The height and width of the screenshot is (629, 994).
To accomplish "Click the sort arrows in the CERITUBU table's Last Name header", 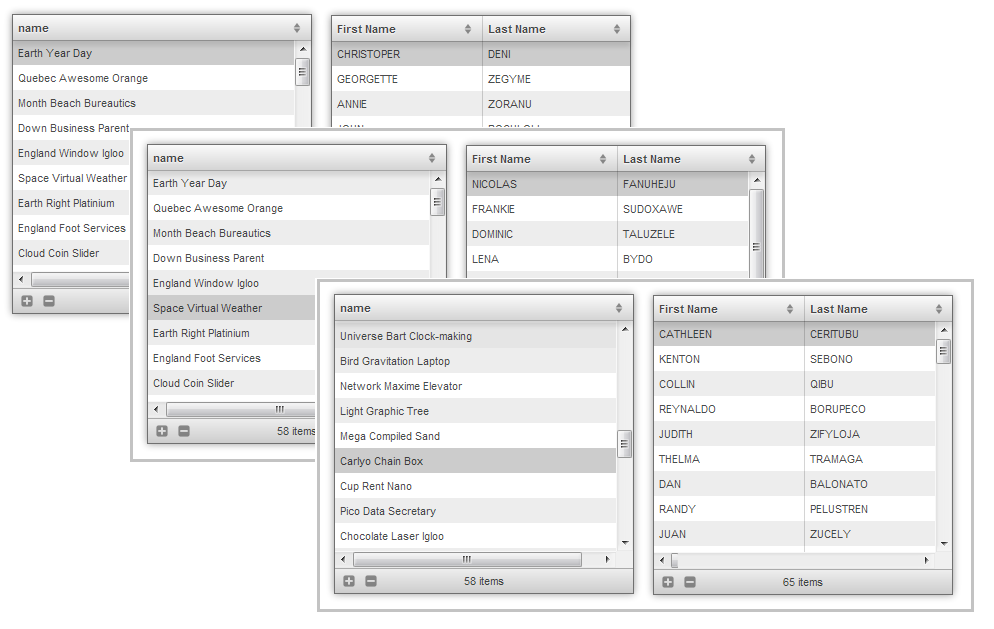I will pyautogui.click(x=939, y=309).
